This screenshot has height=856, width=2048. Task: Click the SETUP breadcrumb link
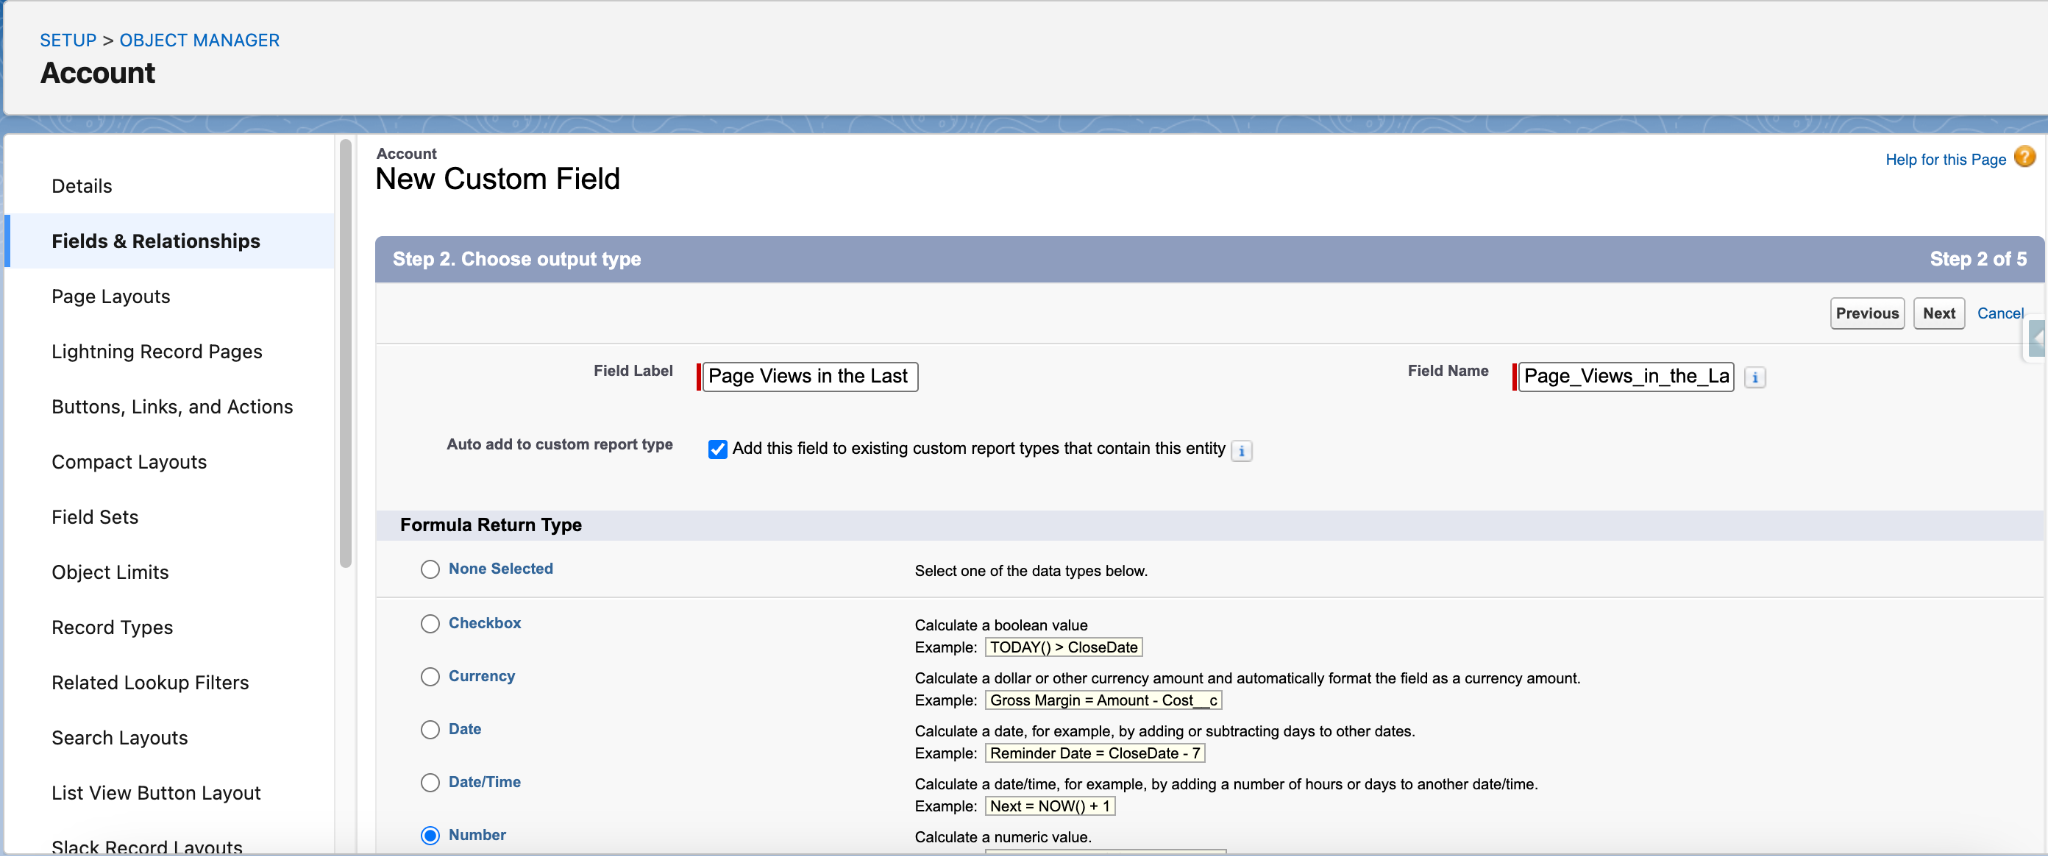(x=68, y=40)
